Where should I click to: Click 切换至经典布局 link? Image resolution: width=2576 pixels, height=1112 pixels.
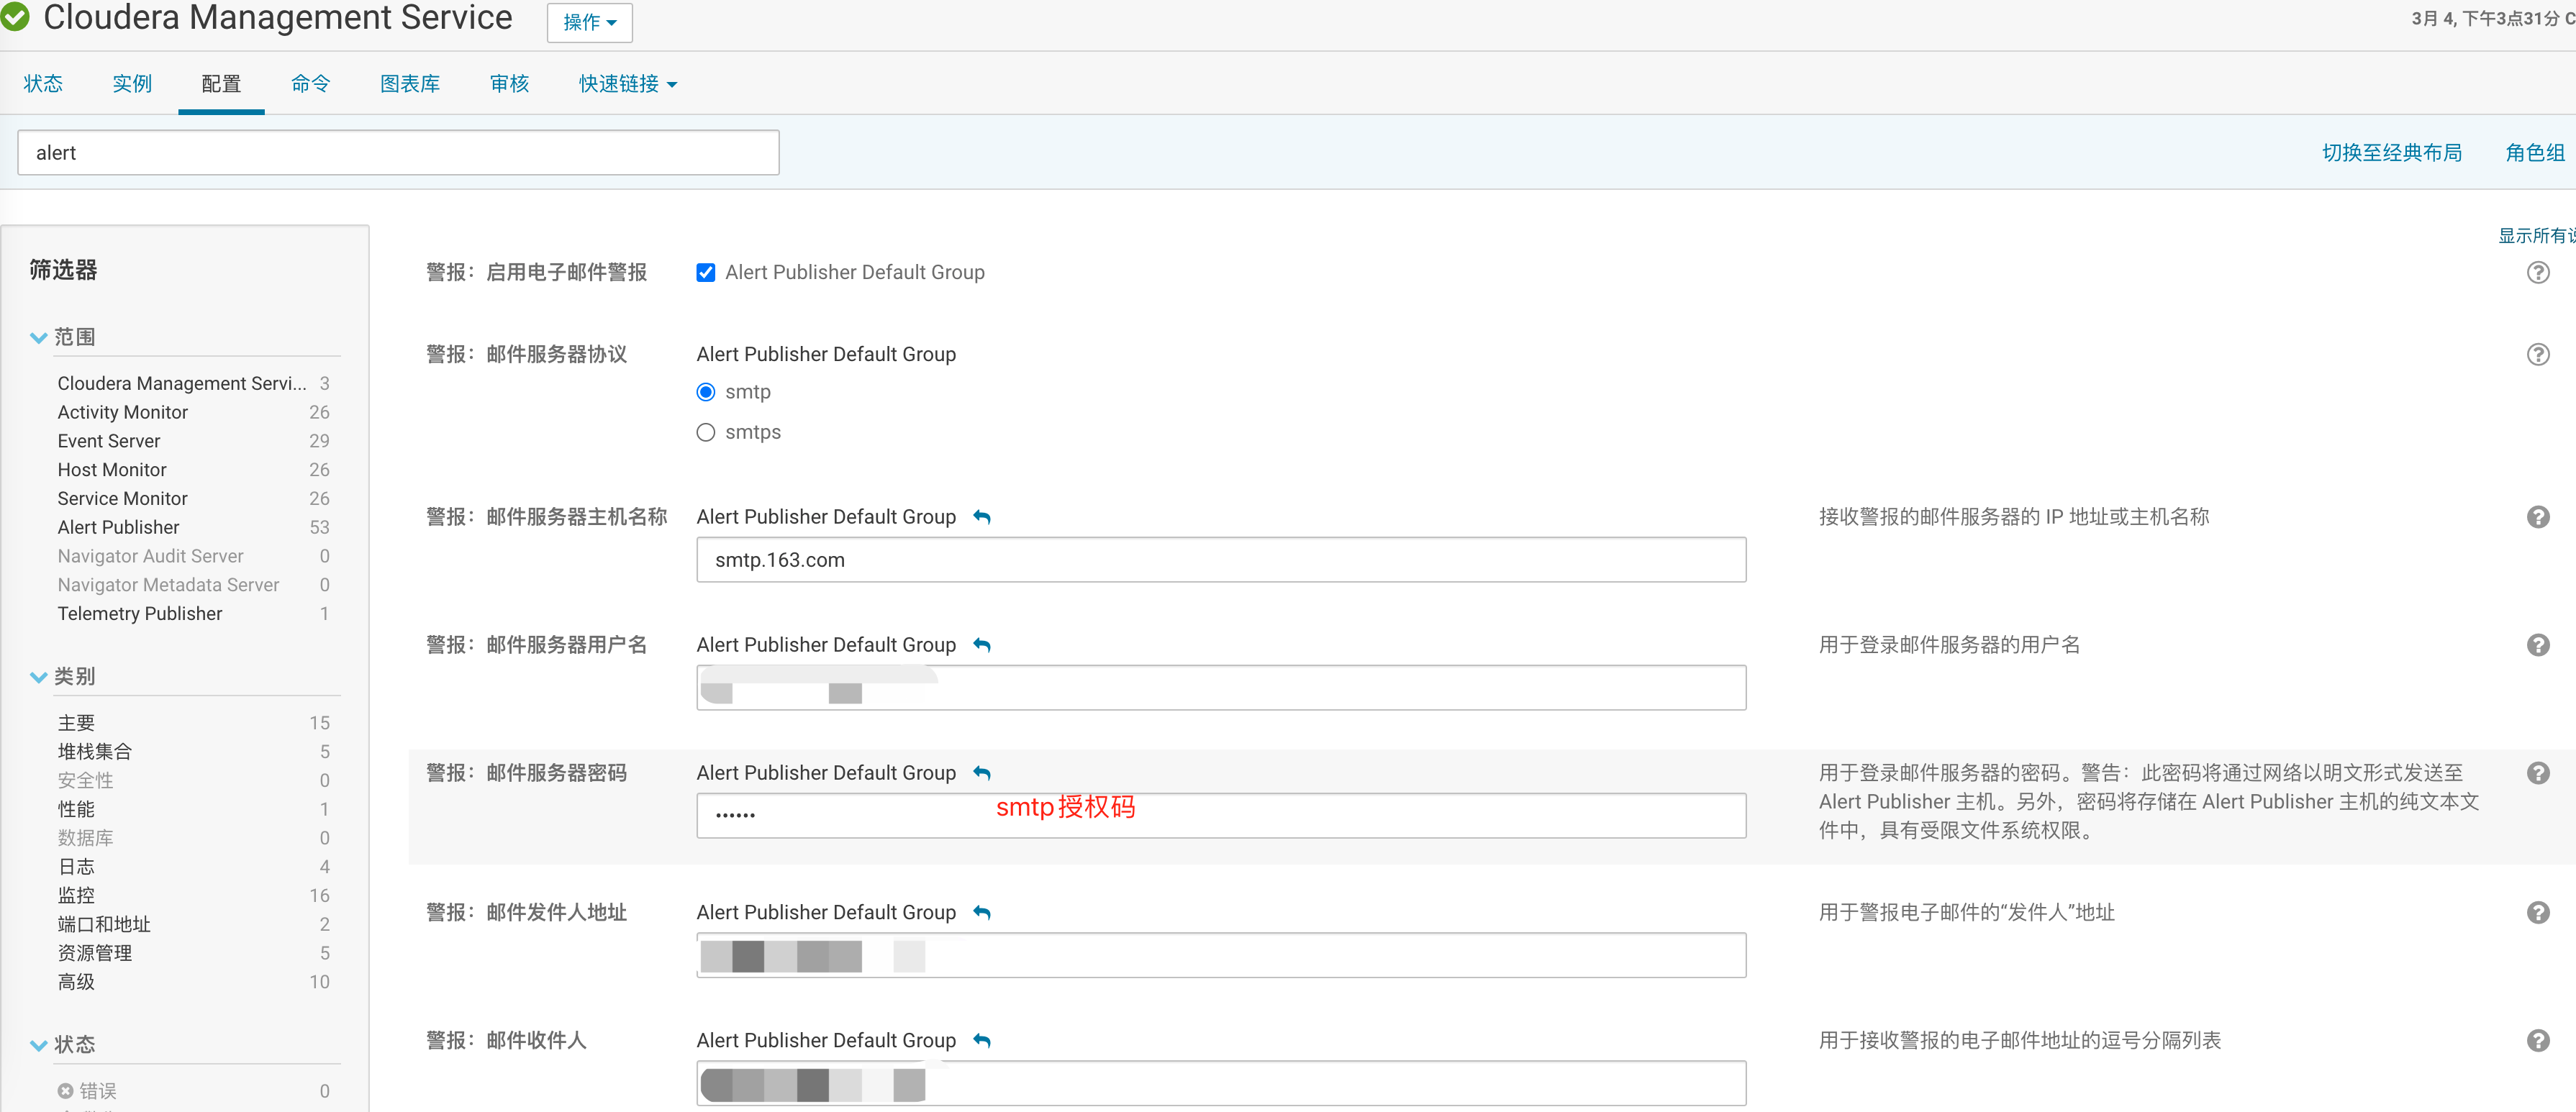(2391, 153)
